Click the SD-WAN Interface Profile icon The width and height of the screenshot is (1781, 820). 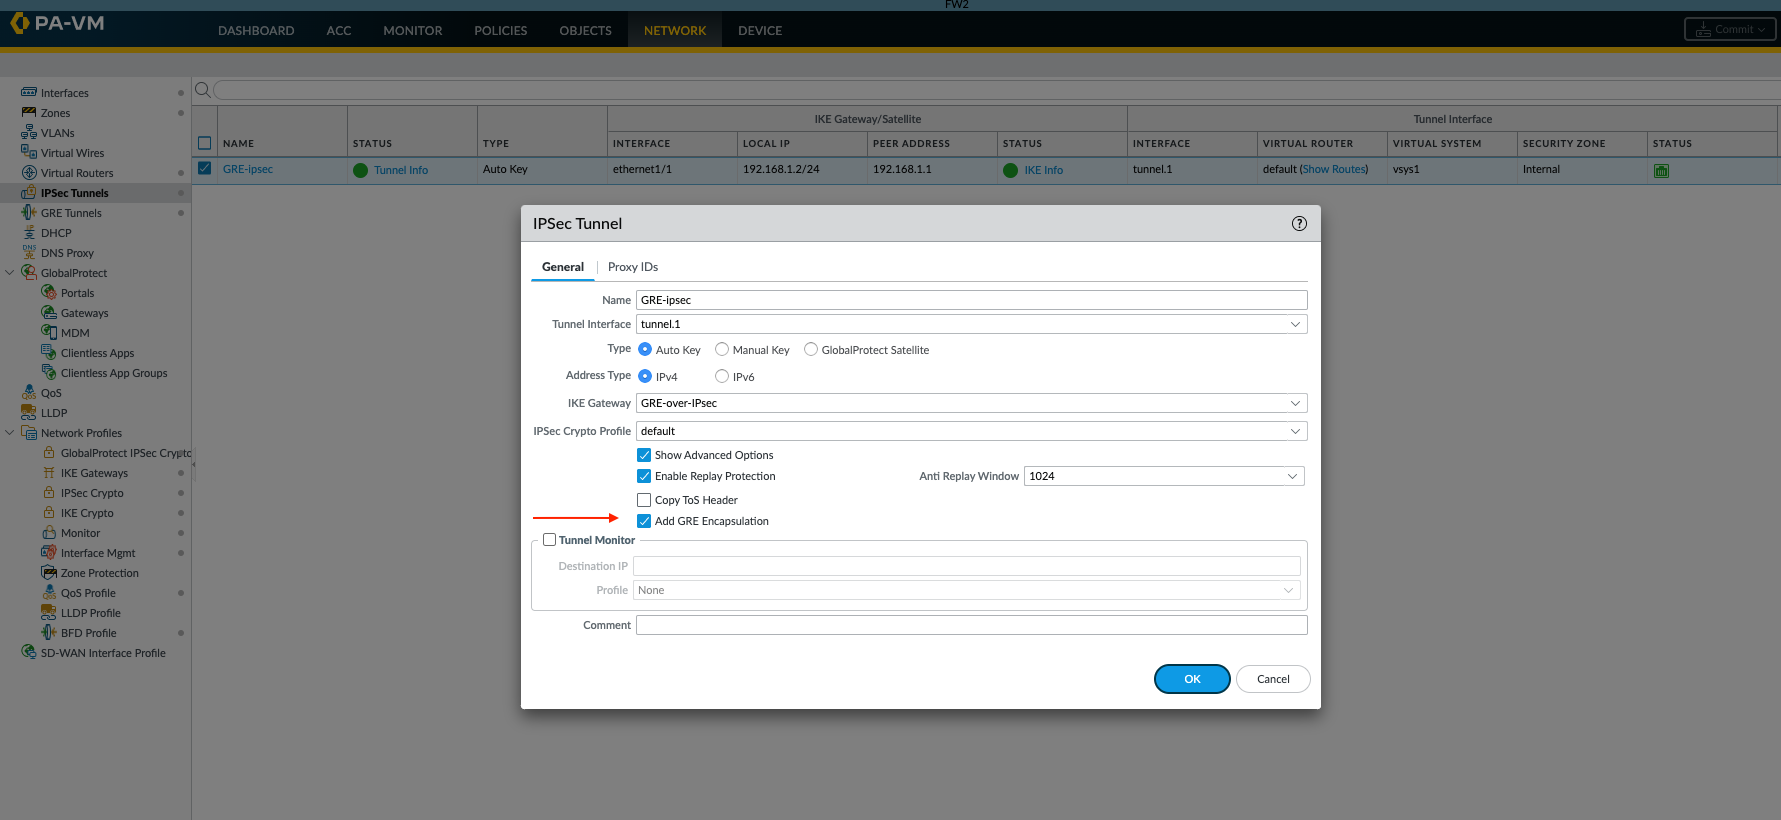tap(29, 652)
